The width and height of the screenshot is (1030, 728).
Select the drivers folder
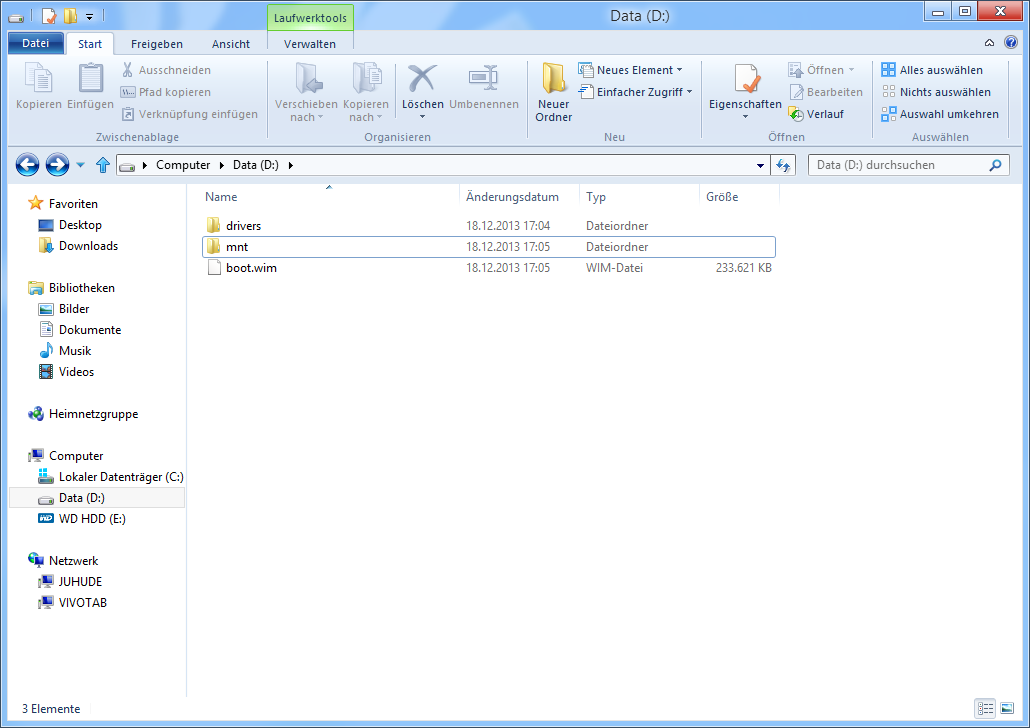pos(489,225)
